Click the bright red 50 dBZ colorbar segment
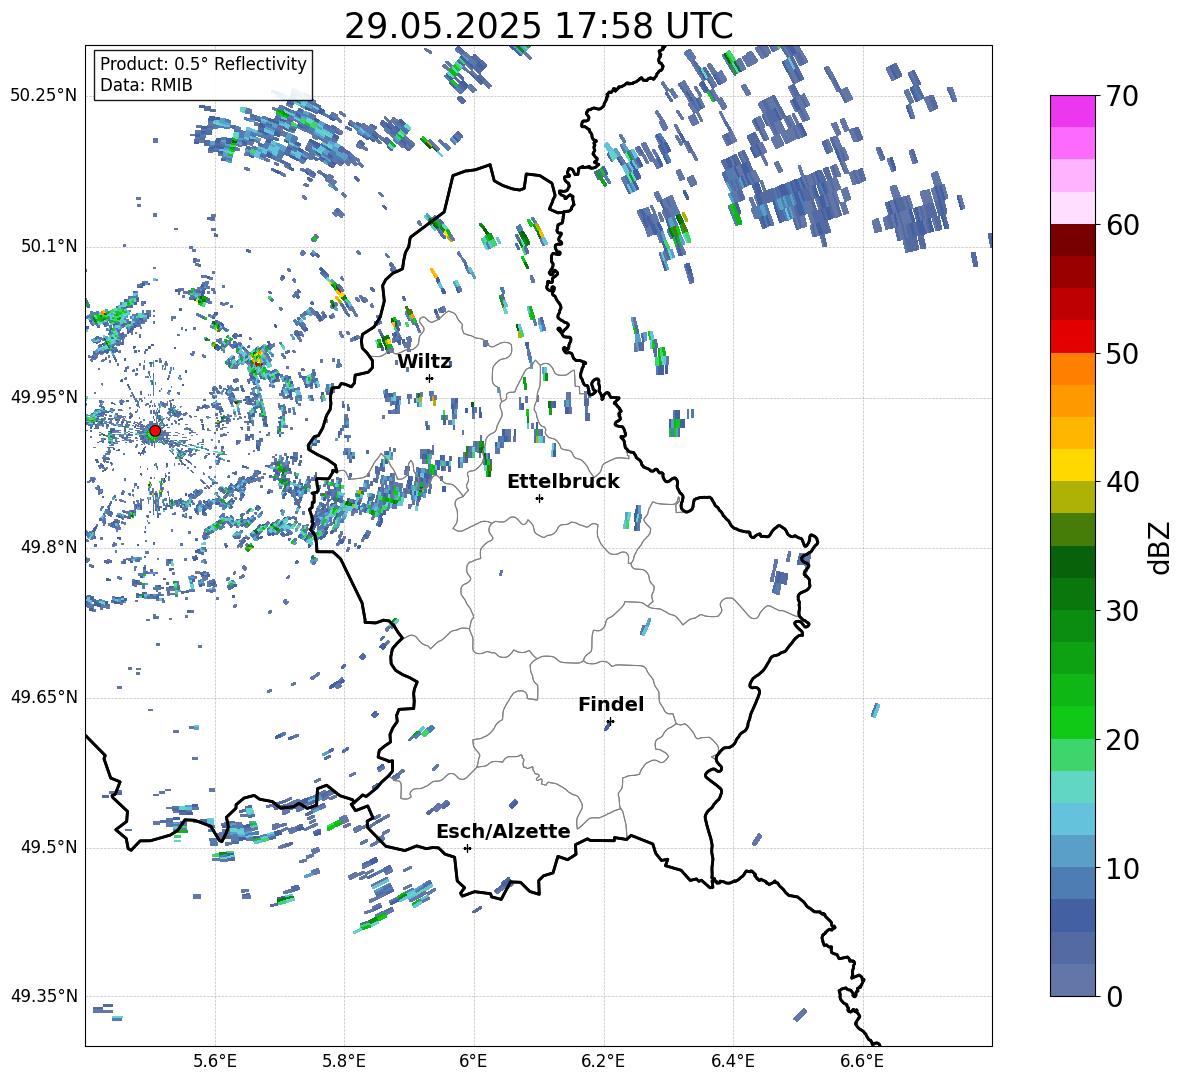 tap(1073, 337)
